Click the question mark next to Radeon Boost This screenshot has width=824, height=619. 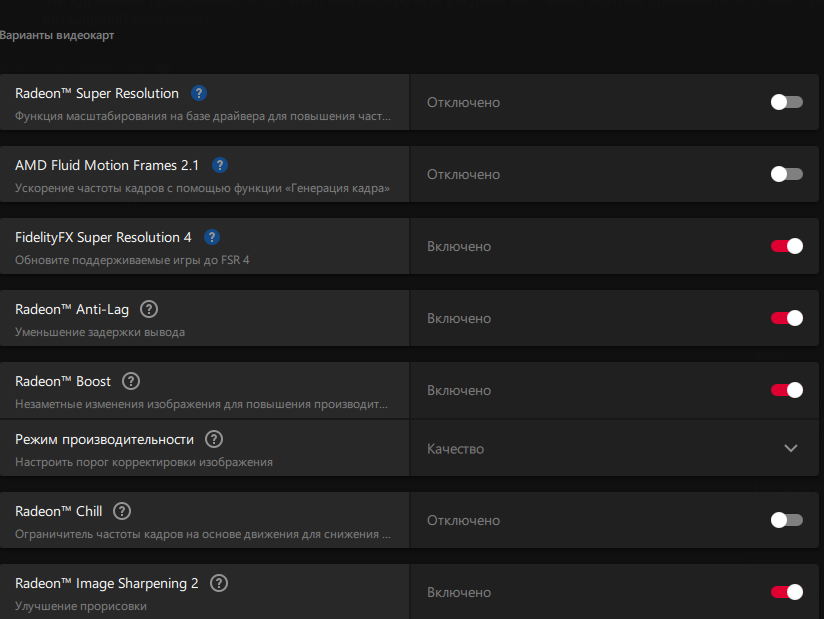click(131, 381)
